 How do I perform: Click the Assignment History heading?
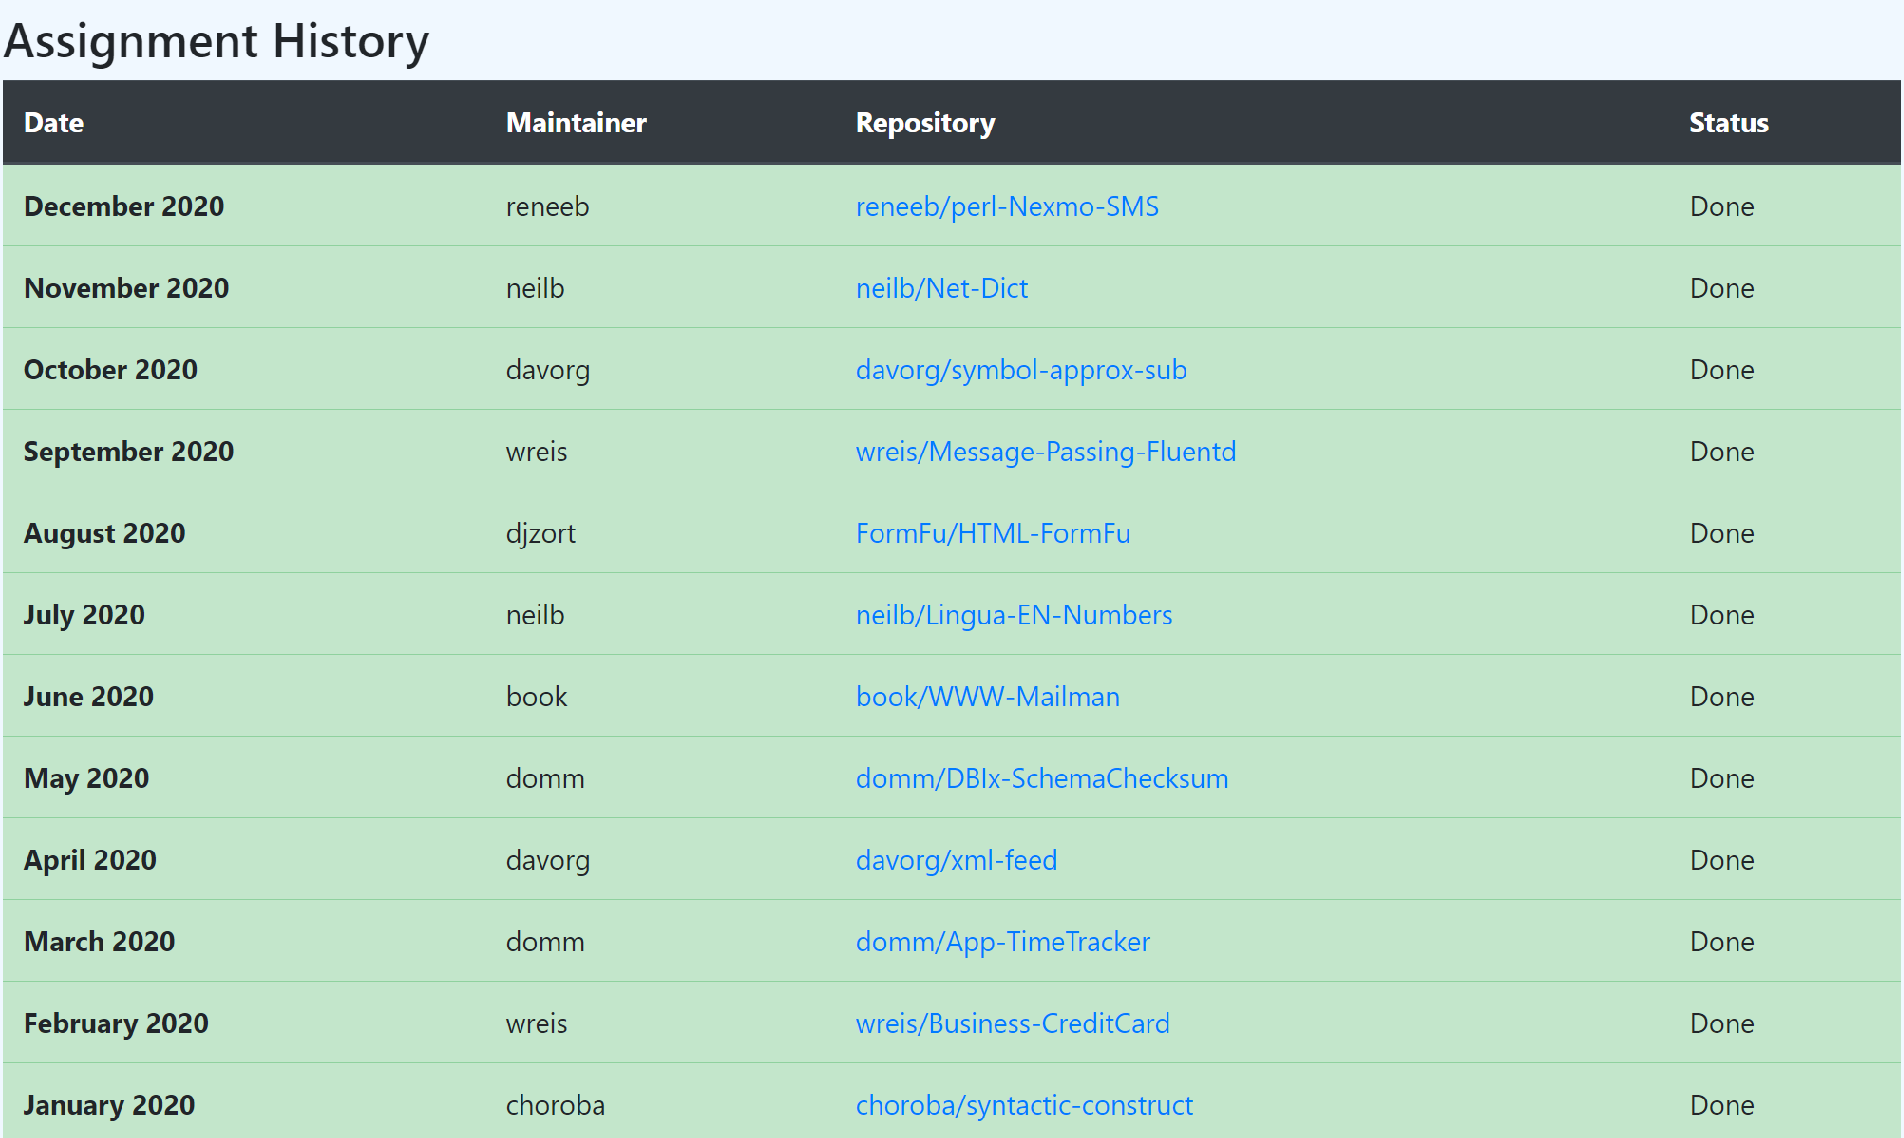click(x=217, y=42)
